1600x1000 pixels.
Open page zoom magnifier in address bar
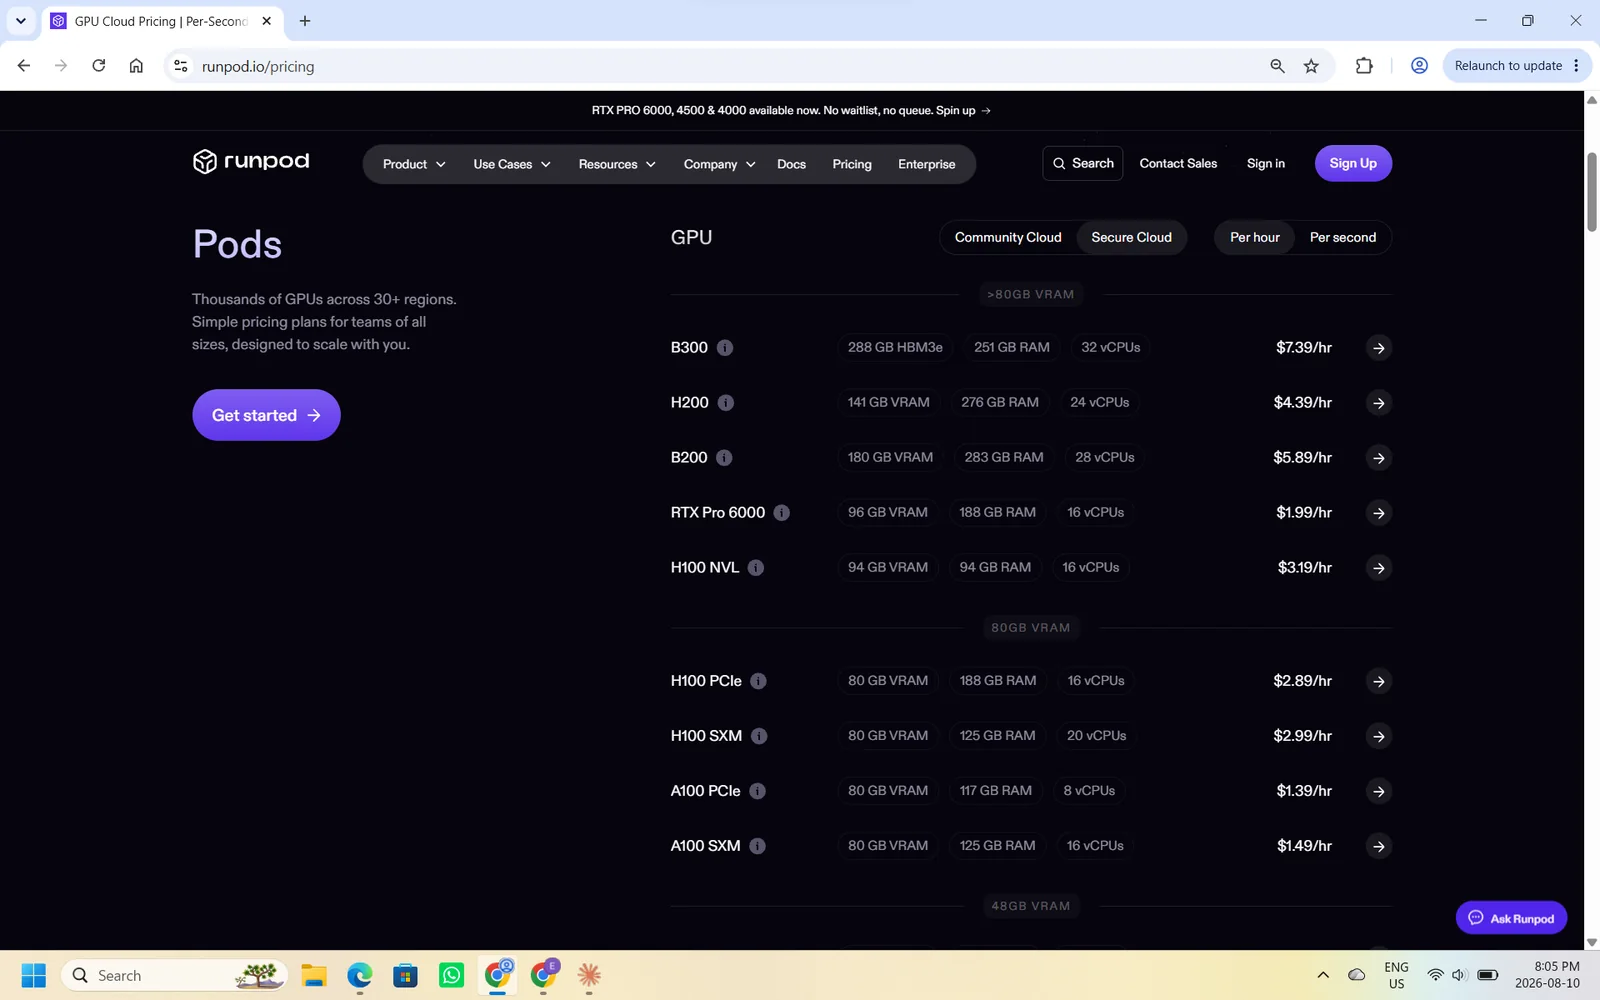[x=1277, y=66]
